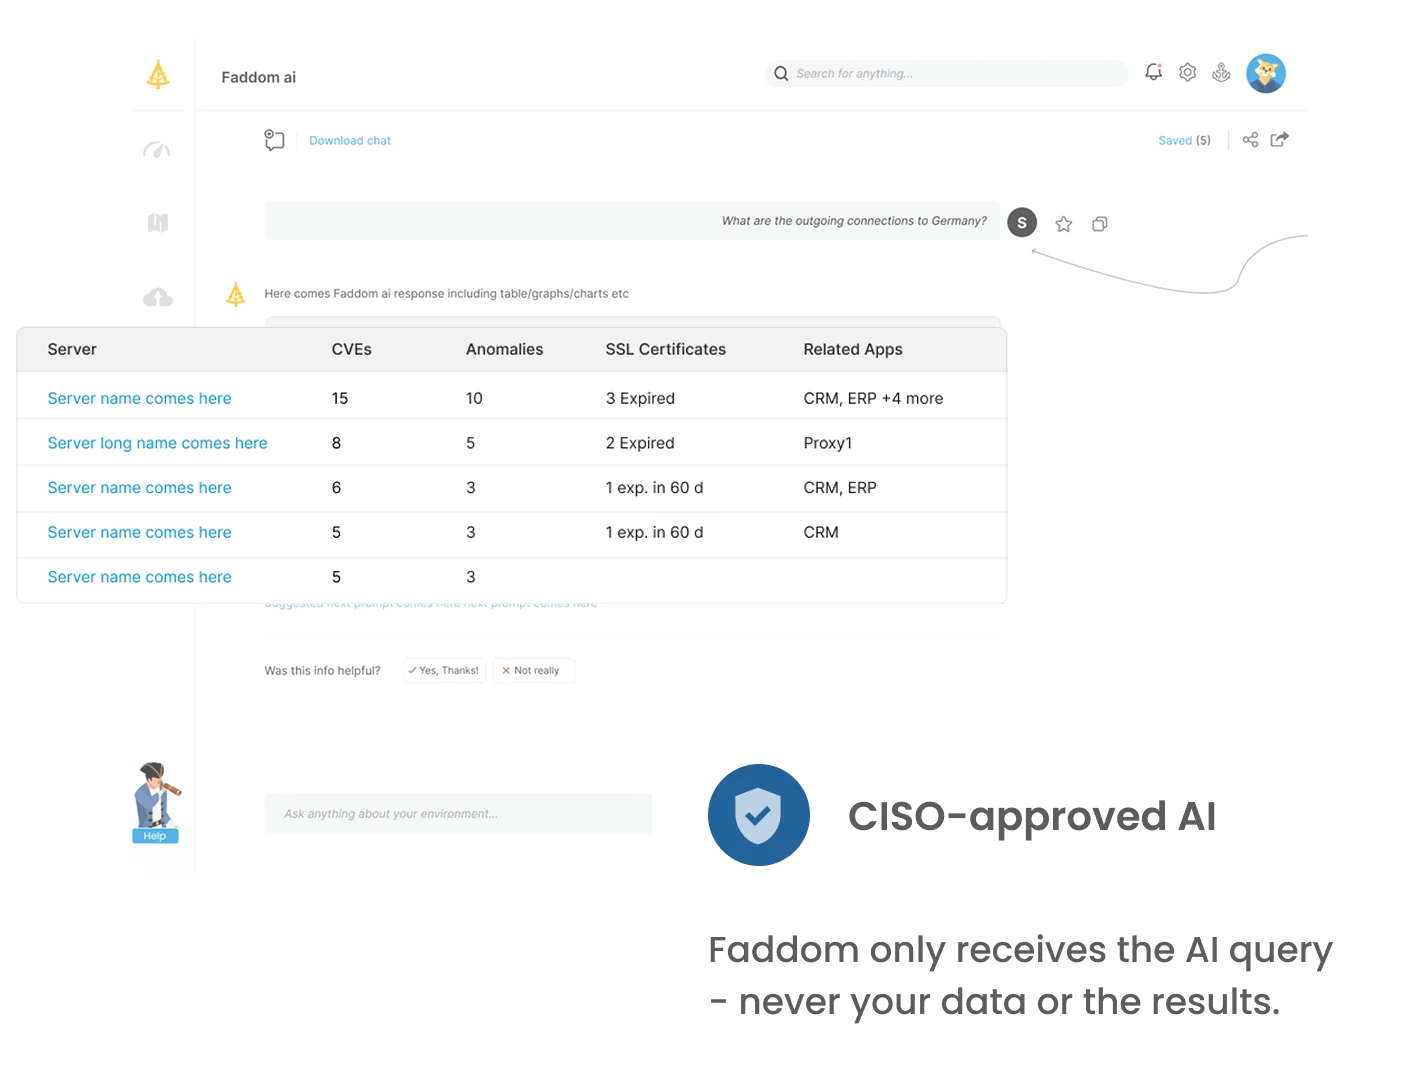Click the lifebuoy support icon in the header
Viewport: 1422px width, 1082px height.
click(1221, 72)
